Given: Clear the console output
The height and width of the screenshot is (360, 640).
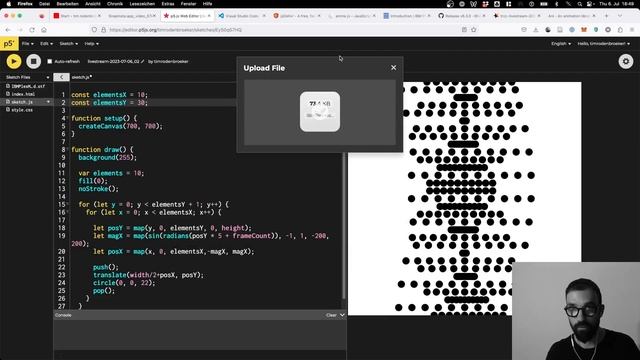Looking at the screenshot, I should coord(331,315).
